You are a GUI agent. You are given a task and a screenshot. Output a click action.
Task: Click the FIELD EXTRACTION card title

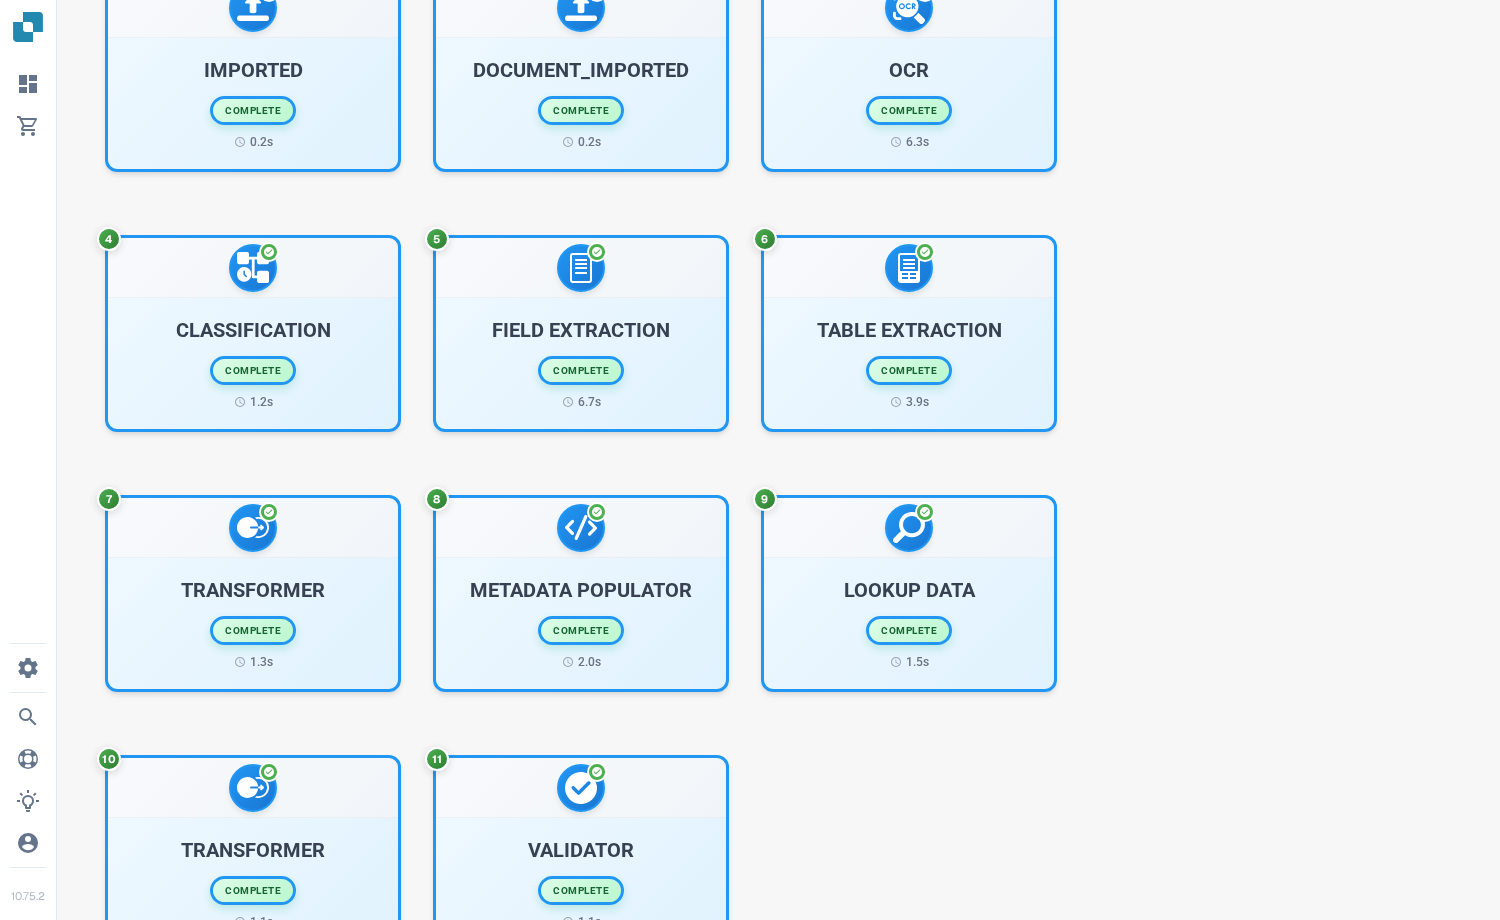(581, 330)
